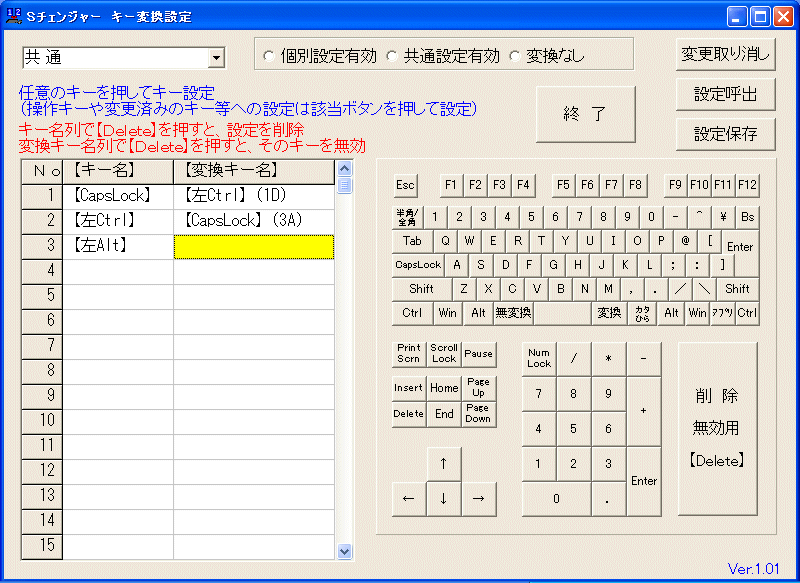Click the Bs backspace key

pyautogui.click(x=747, y=217)
